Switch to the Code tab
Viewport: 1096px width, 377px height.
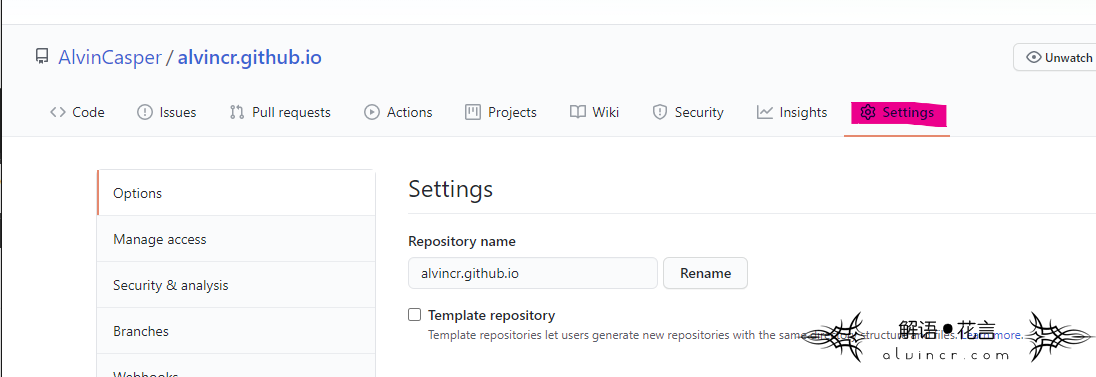(x=78, y=112)
